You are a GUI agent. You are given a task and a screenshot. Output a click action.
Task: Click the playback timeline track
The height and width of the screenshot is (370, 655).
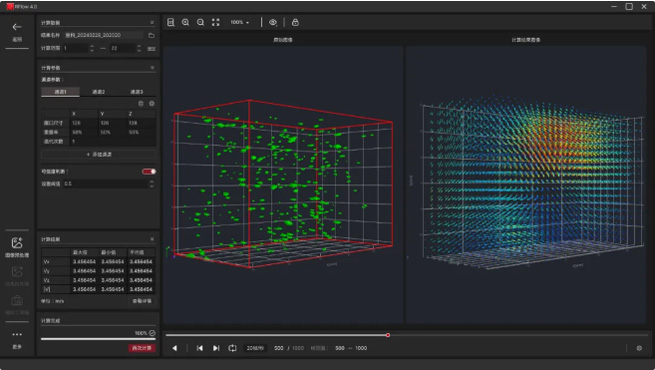click(x=406, y=335)
